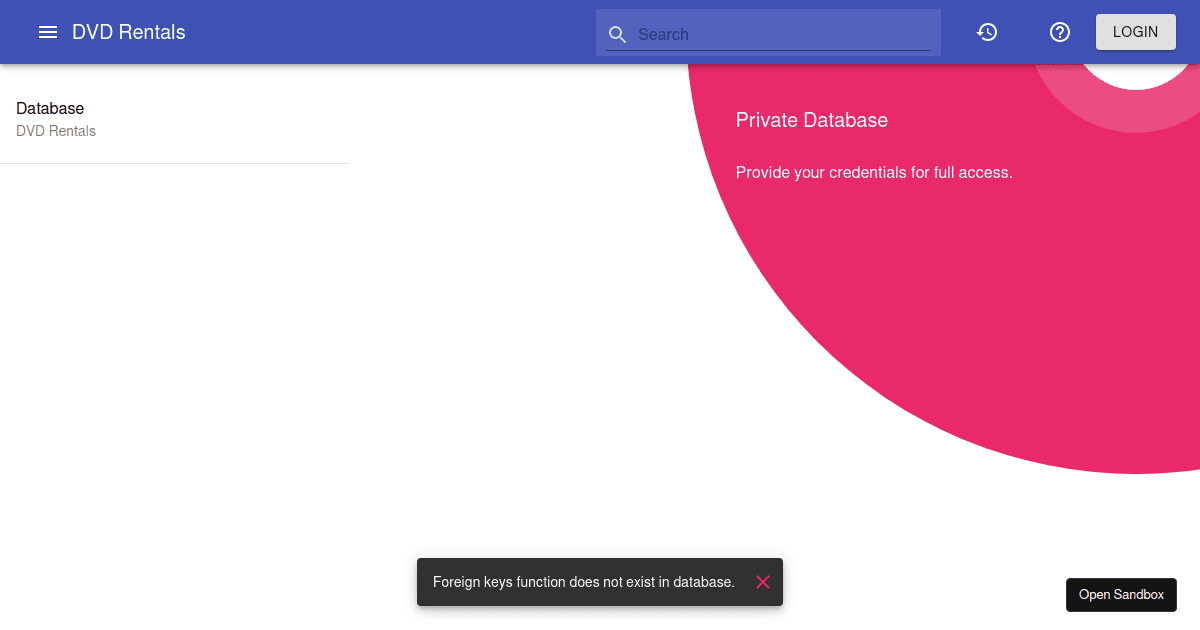
Task: Click the Private Database heading
Action: click(x=812, y=120)
